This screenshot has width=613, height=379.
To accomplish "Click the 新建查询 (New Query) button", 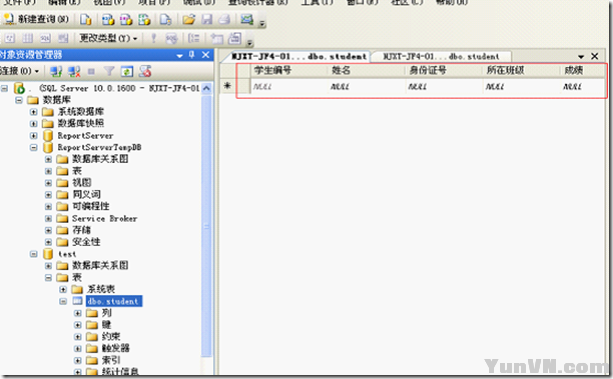I will tap(36, 19).
